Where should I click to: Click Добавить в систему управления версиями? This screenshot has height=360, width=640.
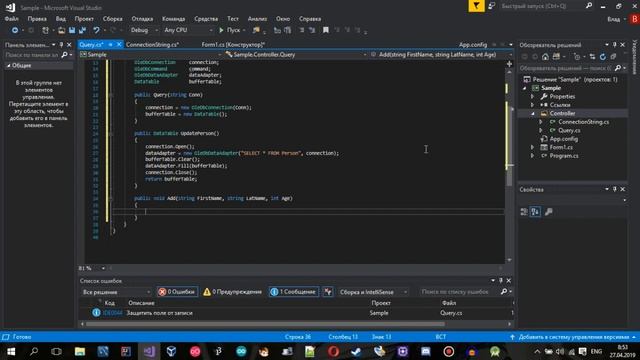click(x=574, y=337)
